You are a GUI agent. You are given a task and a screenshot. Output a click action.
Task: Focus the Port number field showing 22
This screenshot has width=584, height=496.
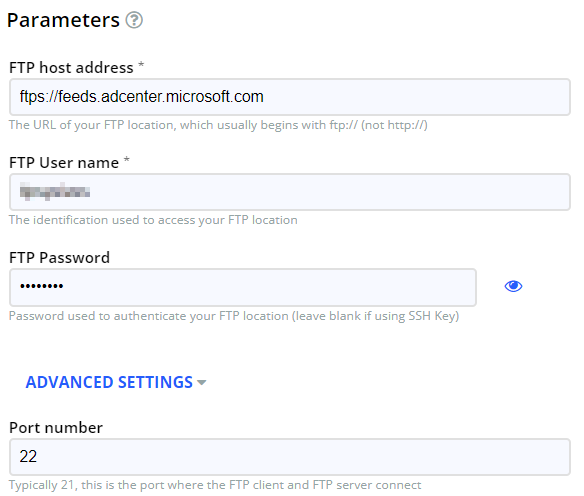tap(290, 457)
